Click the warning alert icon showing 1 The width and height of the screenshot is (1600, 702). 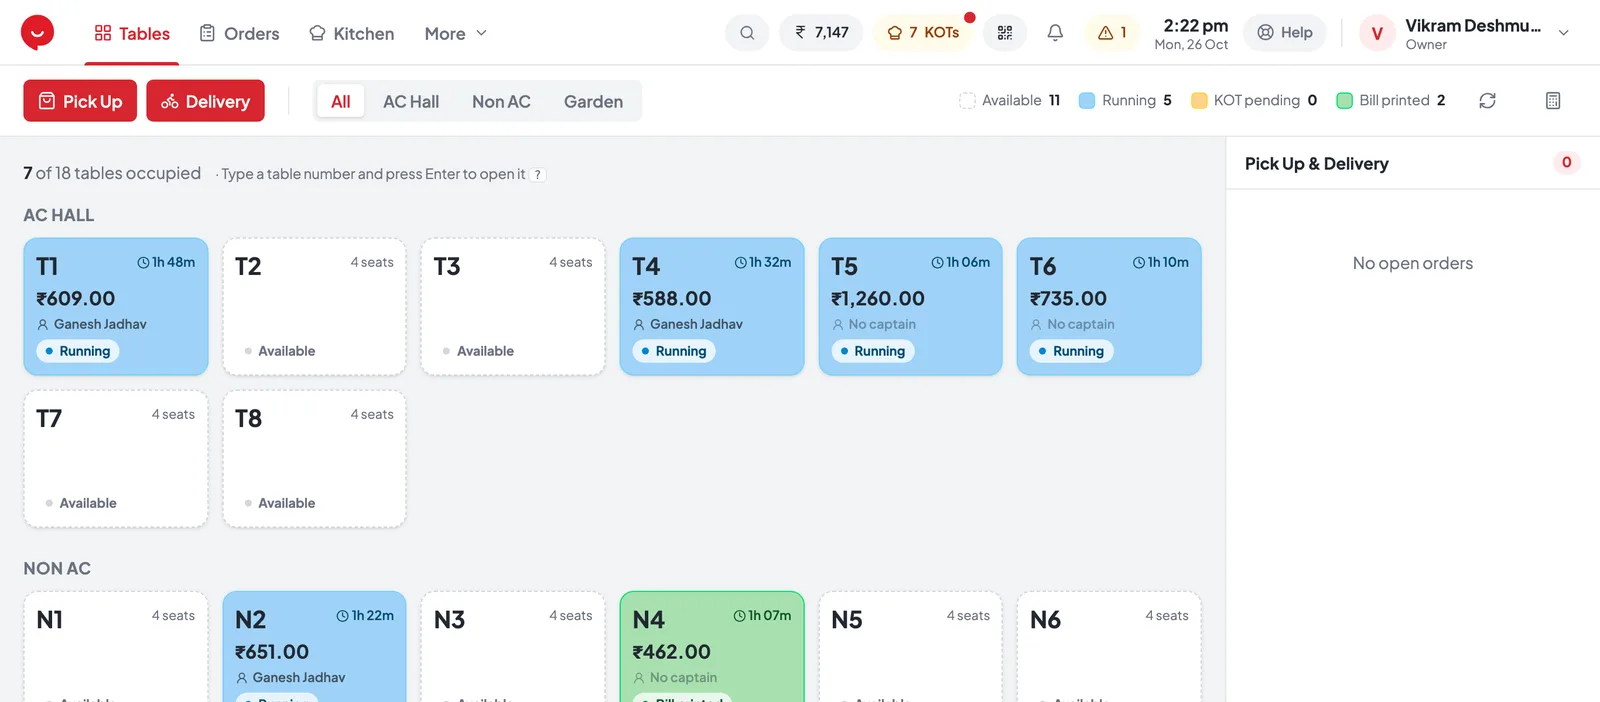tap(1112, 33)
